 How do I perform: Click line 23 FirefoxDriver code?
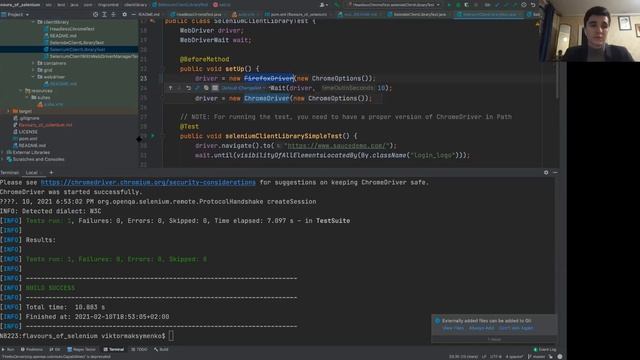tap(269, 78)
